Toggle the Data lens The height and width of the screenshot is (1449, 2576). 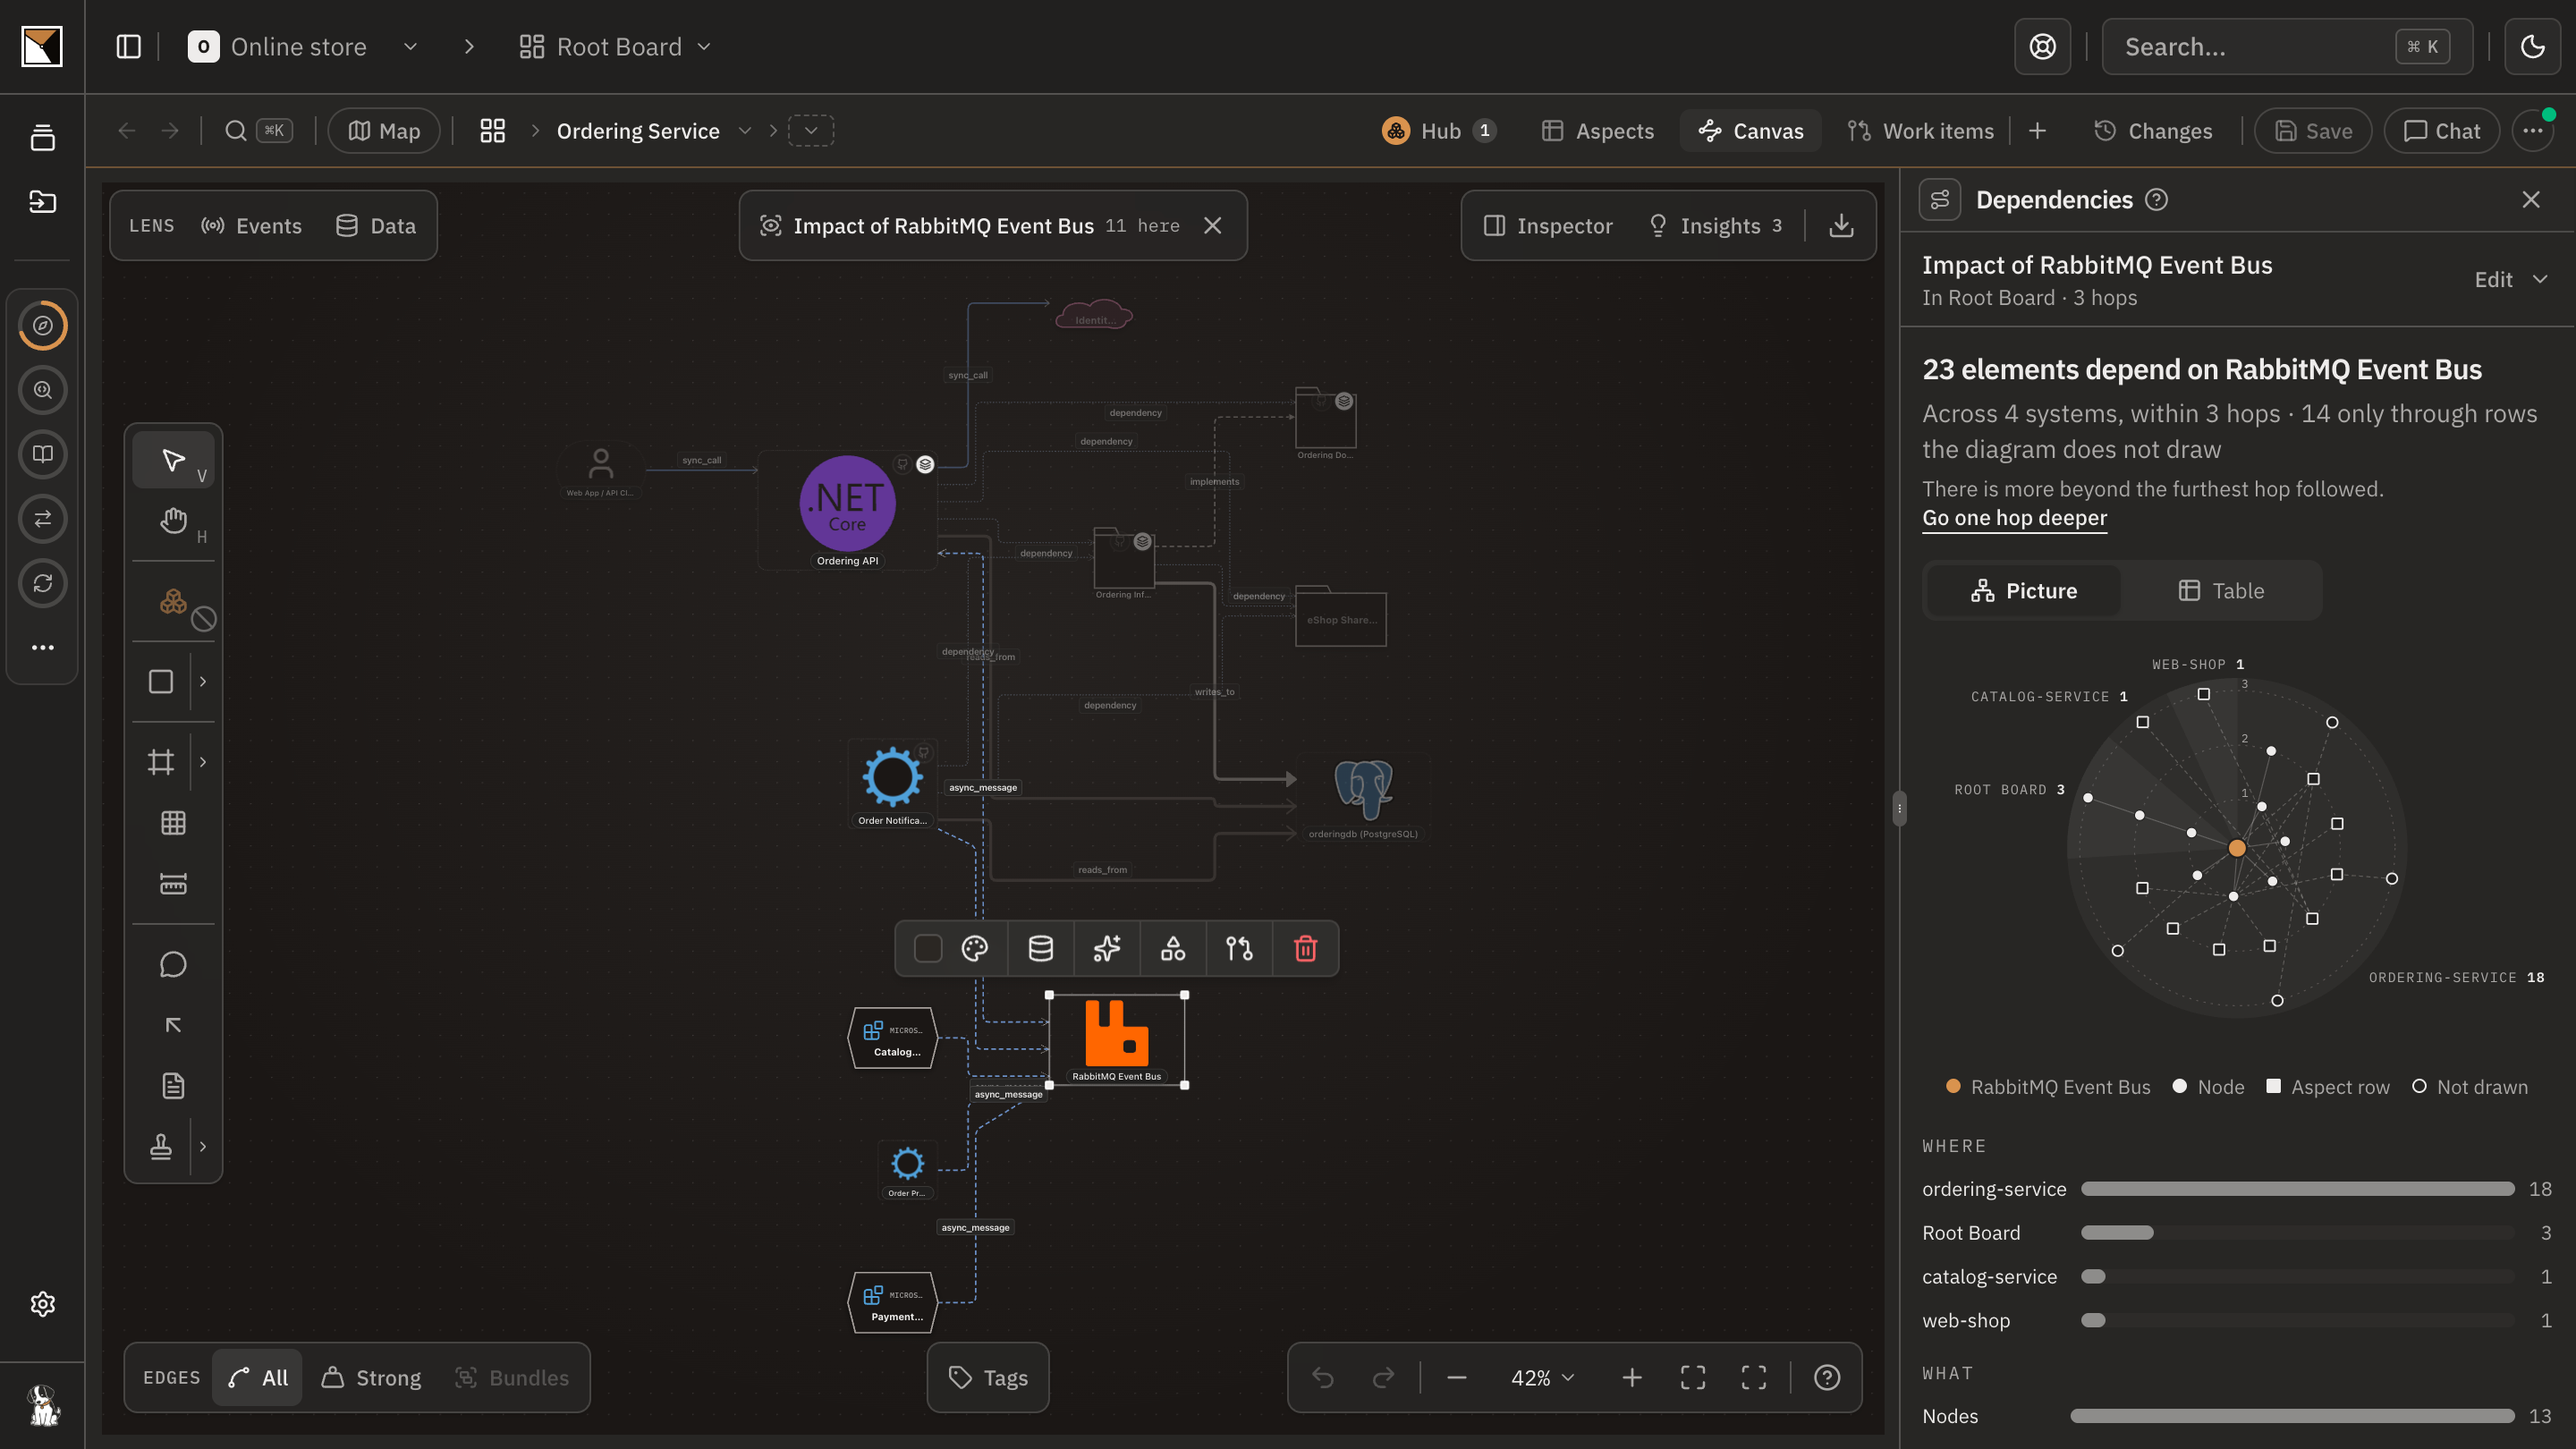[376, 226]
